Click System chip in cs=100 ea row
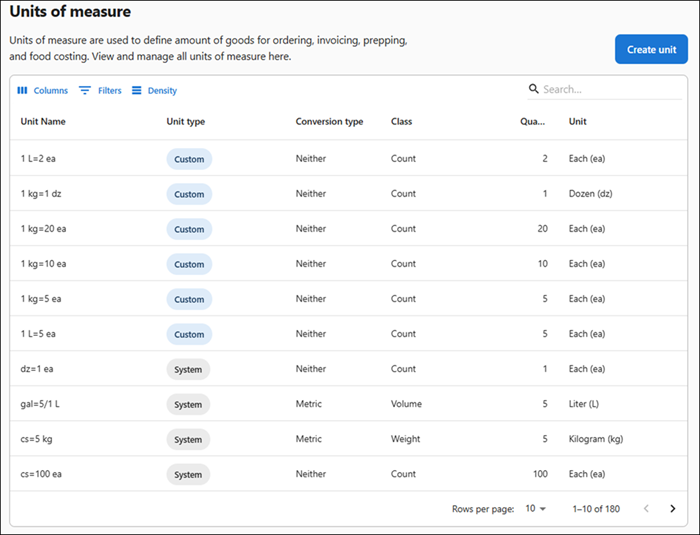This screenshot has height=535, width=700. 188,475
